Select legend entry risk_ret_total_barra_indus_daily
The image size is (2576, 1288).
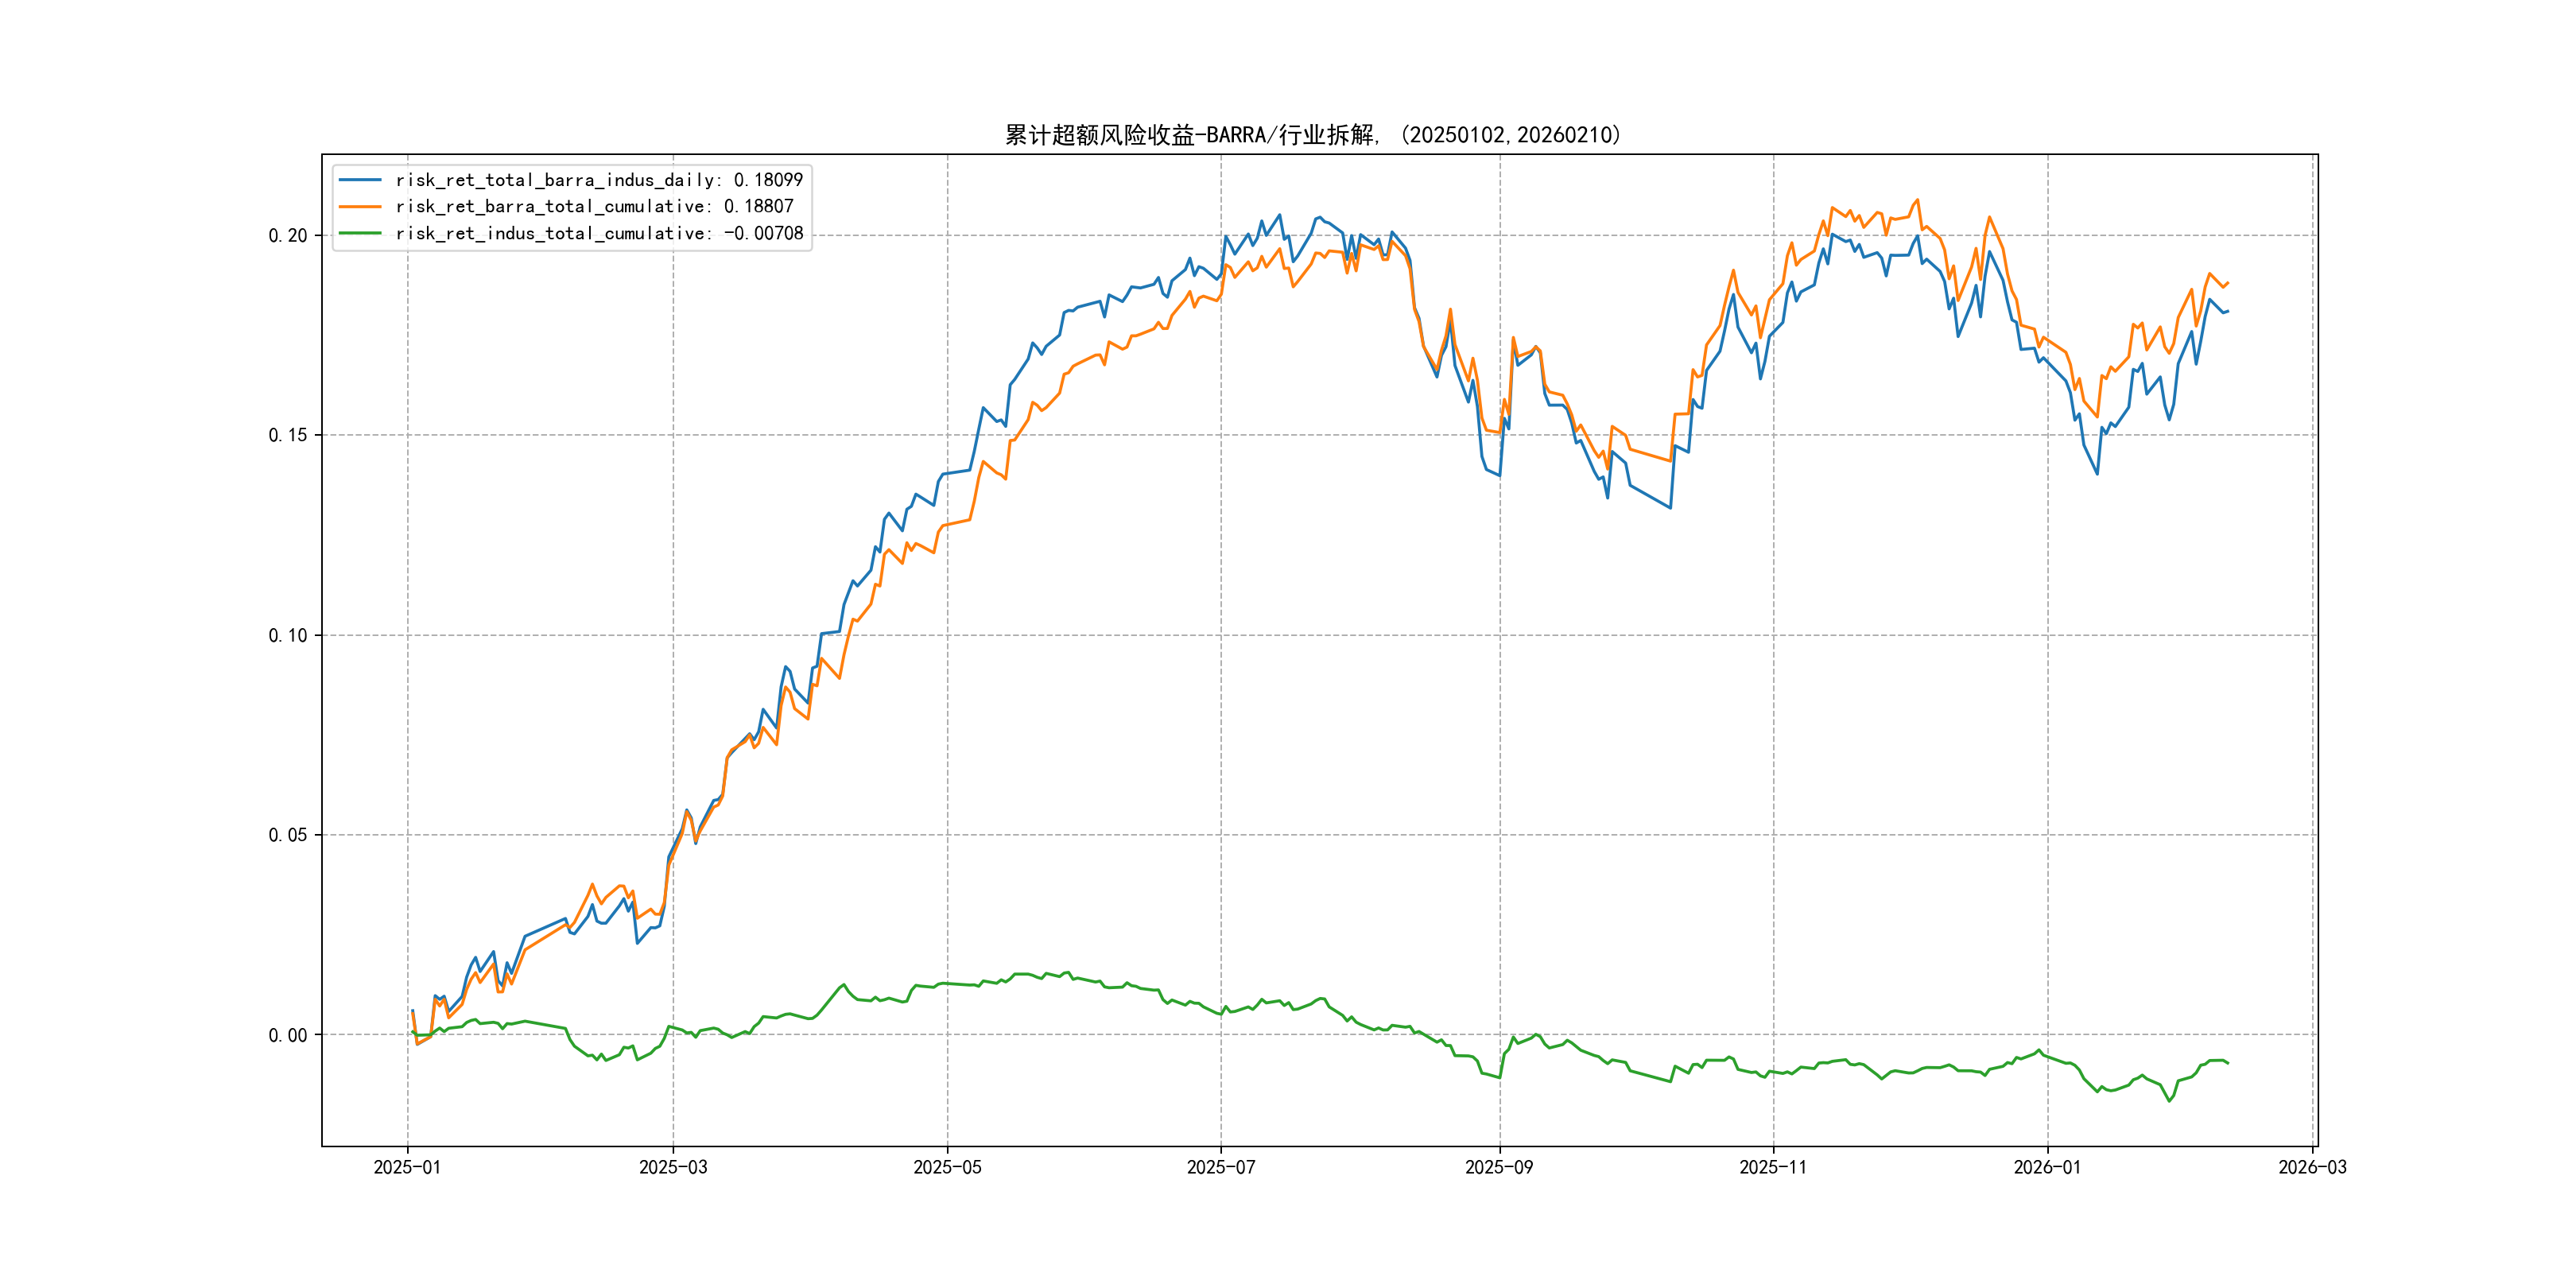[598, 180]
